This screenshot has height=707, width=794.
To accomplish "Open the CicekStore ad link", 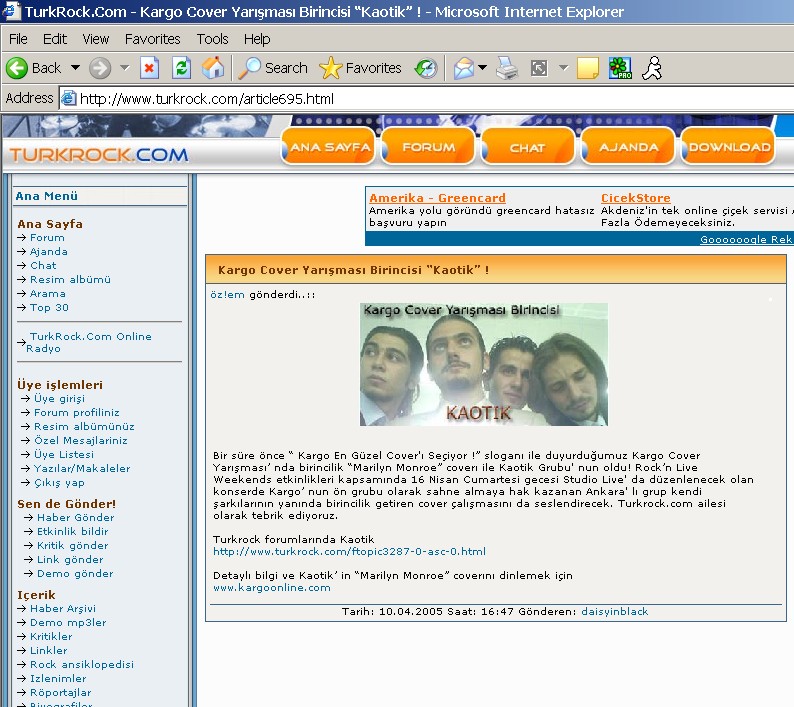I will (636, 198).
